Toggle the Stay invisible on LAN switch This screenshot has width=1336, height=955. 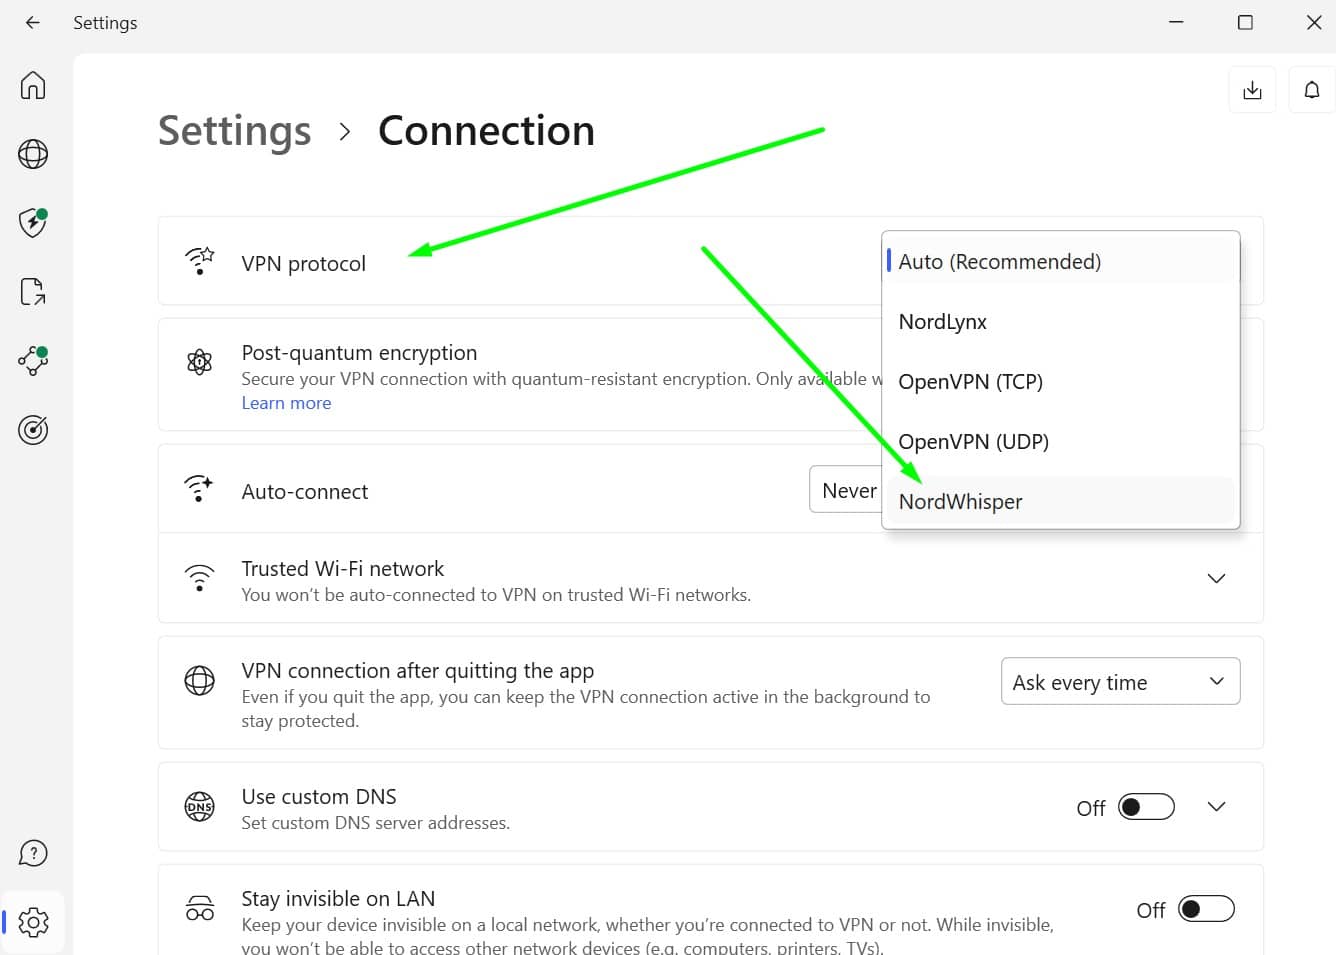(x=1206, y=909)
